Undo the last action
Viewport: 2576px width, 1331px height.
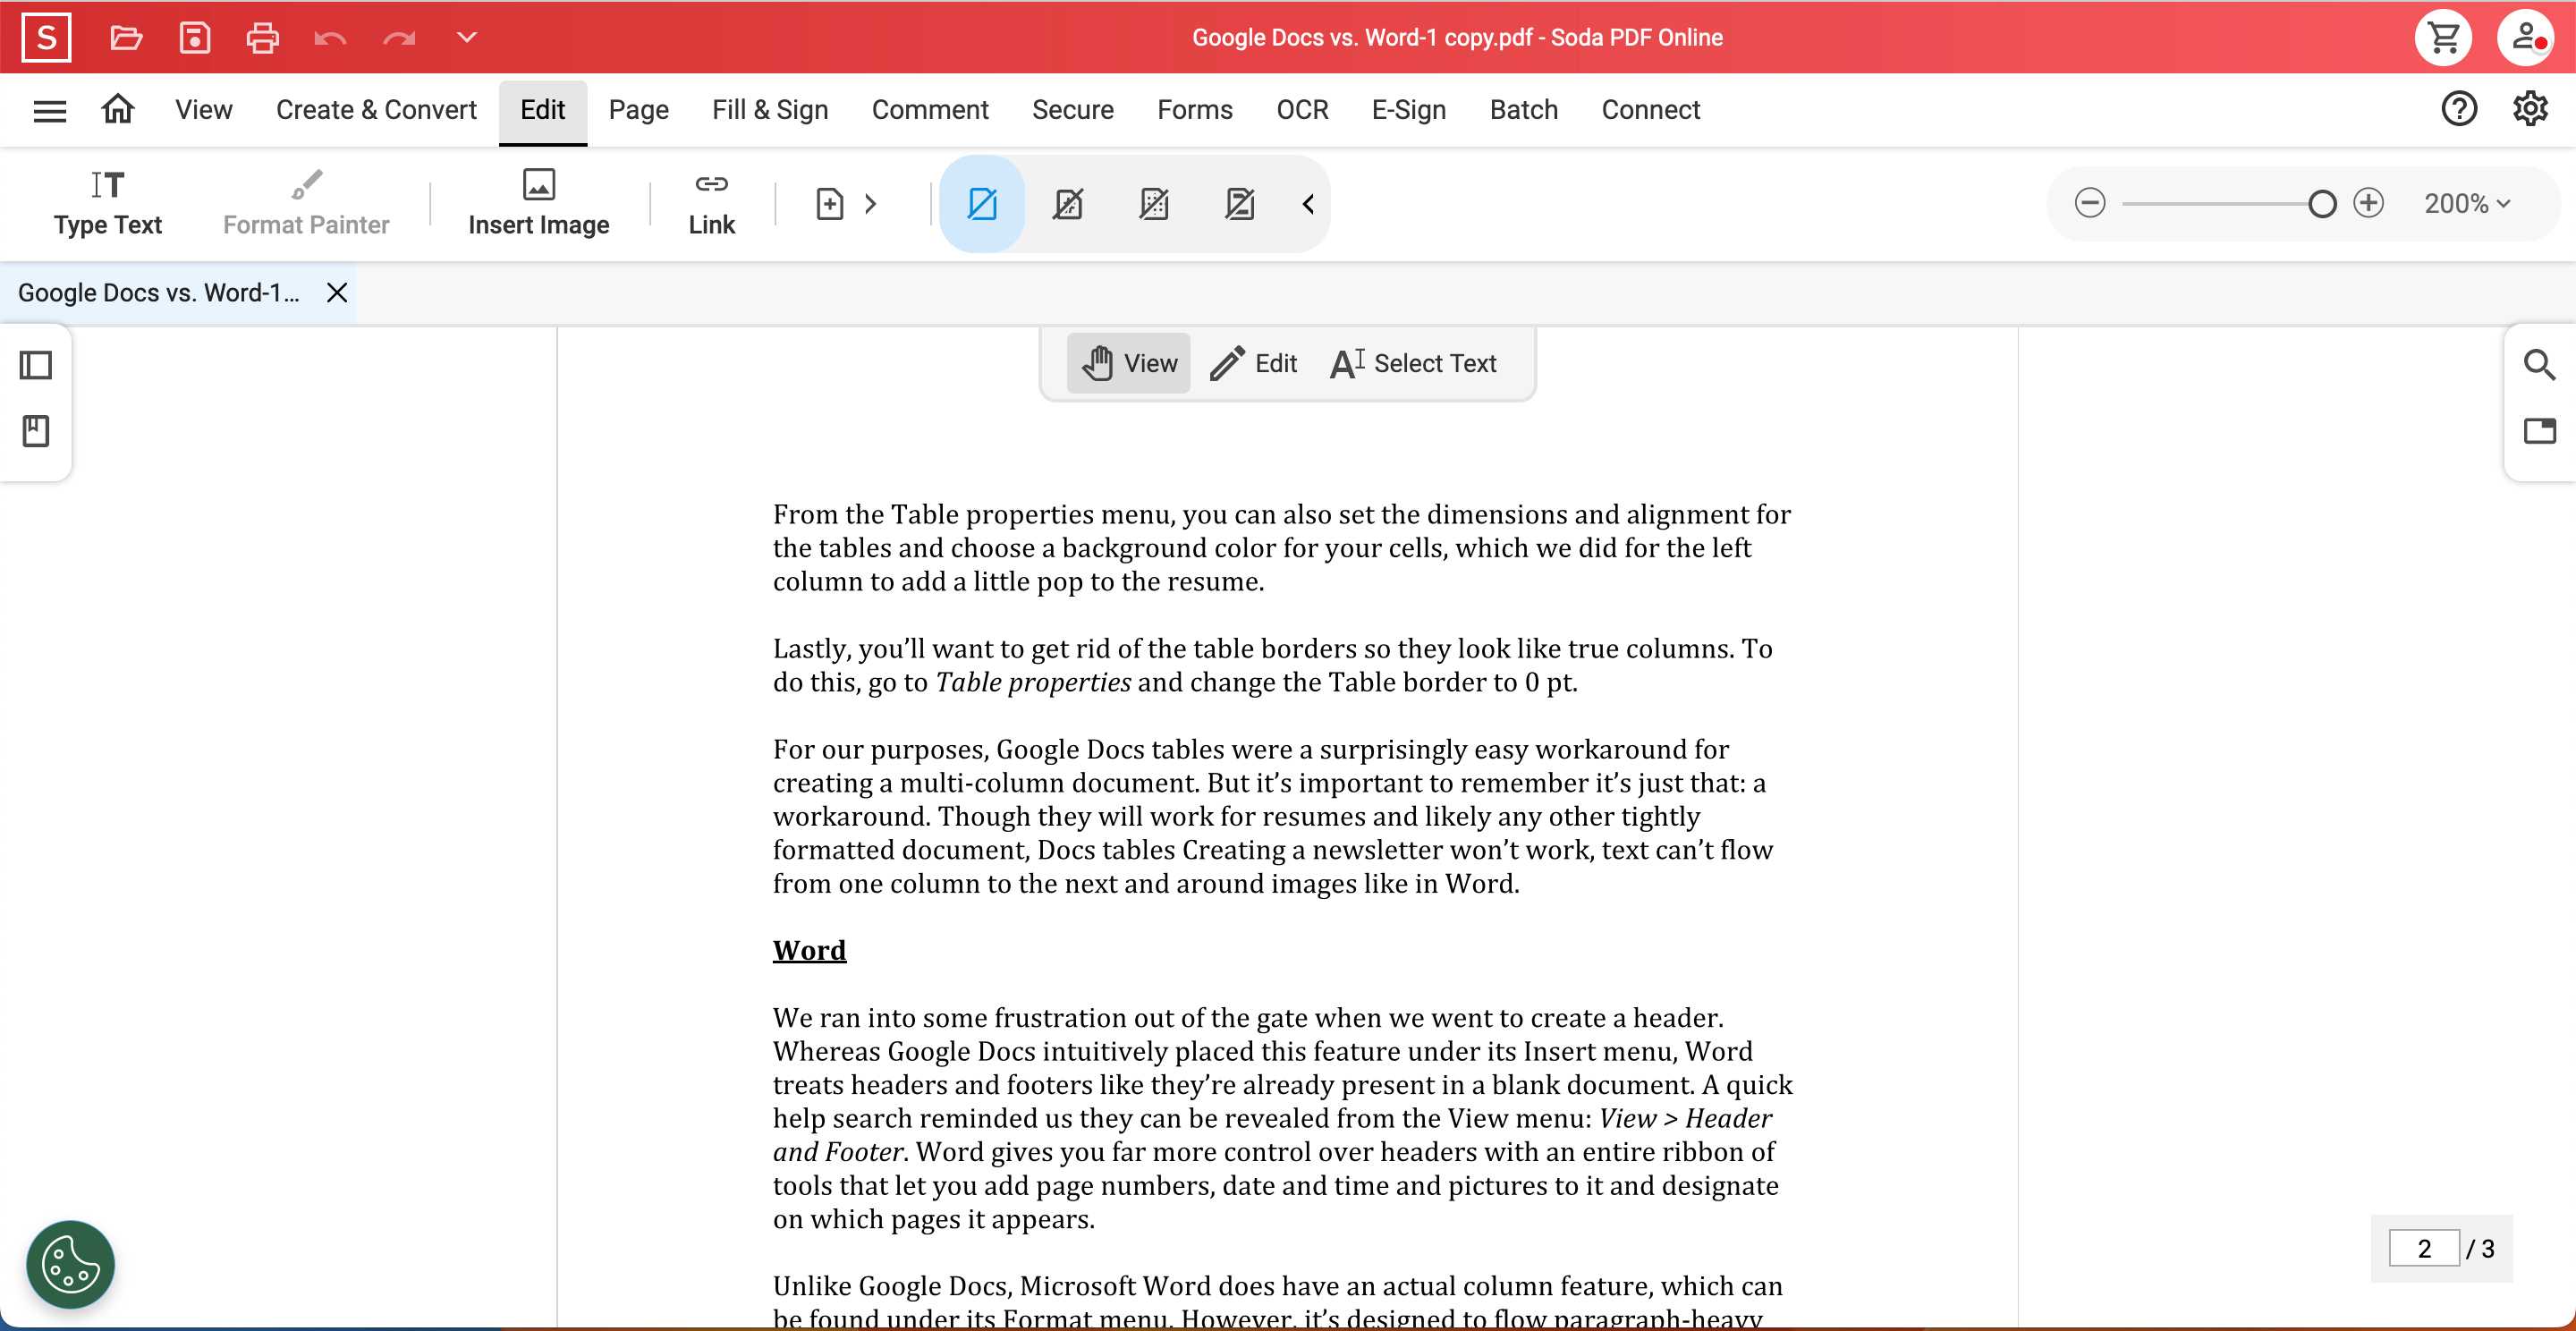pyautogui.click(x=330, y=38)
